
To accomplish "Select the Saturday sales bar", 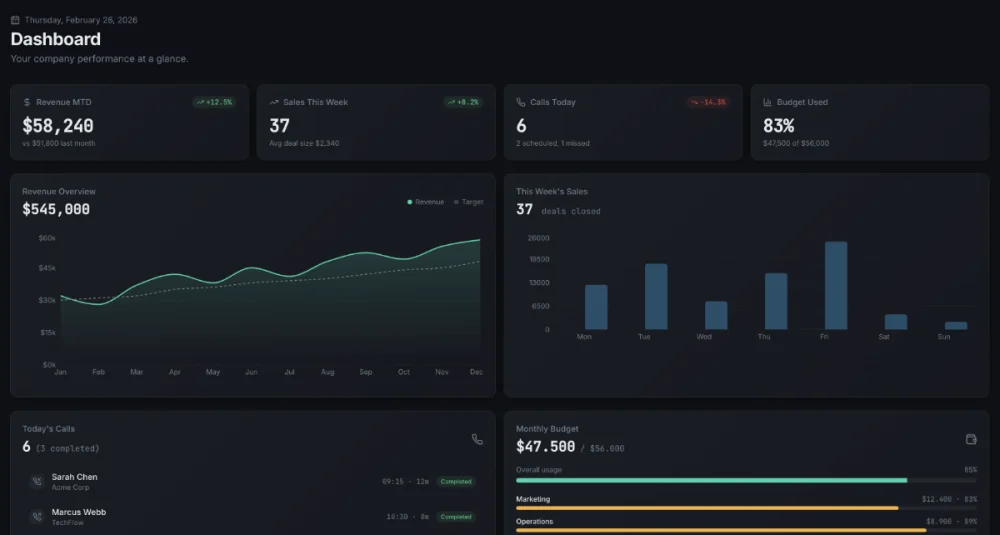I will point(896,322).
